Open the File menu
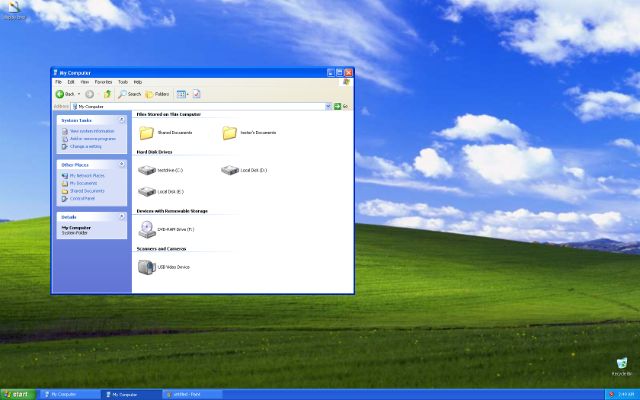This screenshot has height=400, width=640. point(58,82)
